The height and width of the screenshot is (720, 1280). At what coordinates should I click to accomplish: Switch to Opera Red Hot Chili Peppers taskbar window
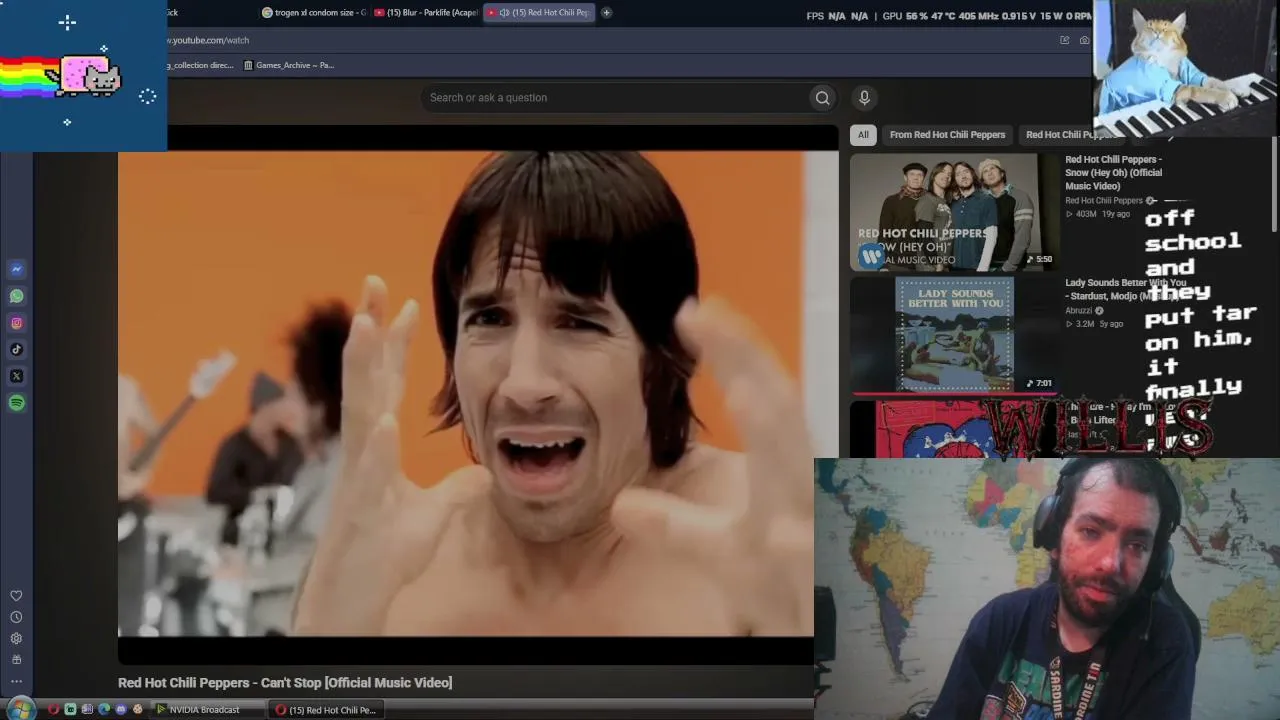[x=326, y=710]
